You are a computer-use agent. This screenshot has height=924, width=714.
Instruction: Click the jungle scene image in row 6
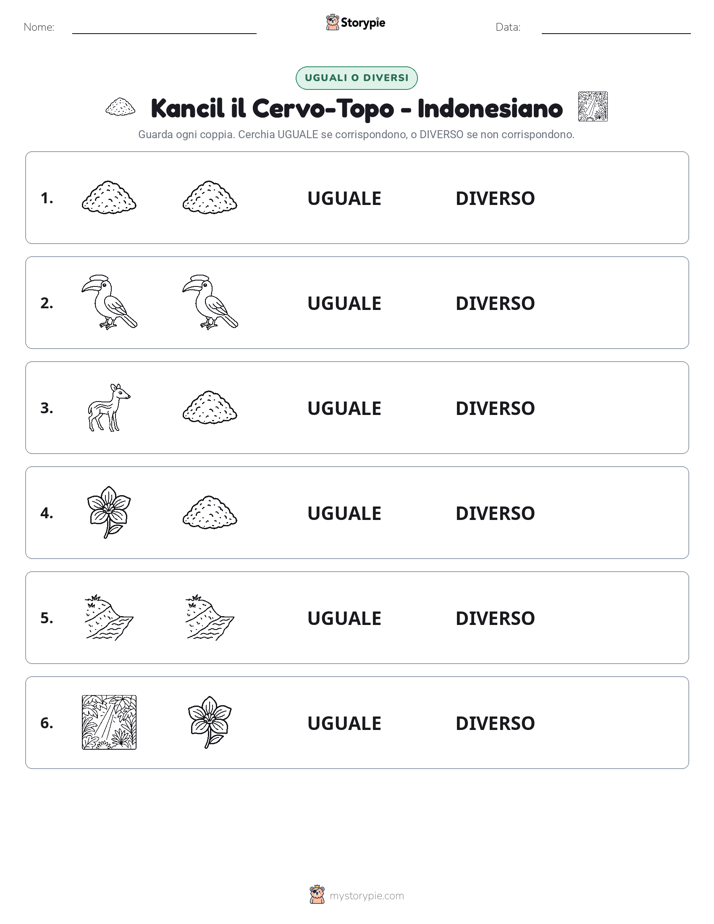[x=109, y=722]
